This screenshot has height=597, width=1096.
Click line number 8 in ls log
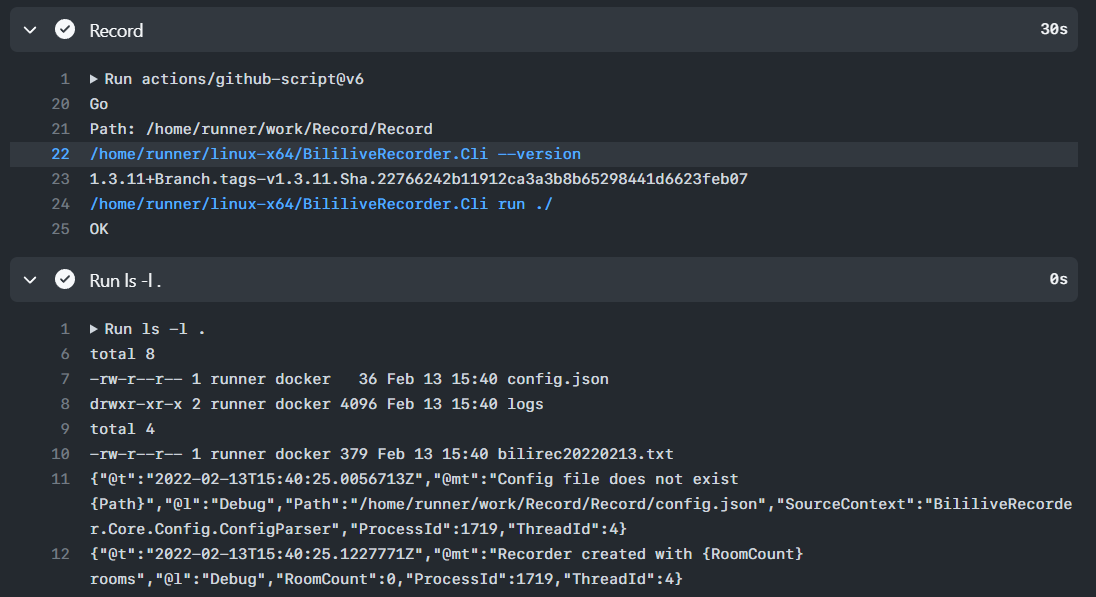65,404
